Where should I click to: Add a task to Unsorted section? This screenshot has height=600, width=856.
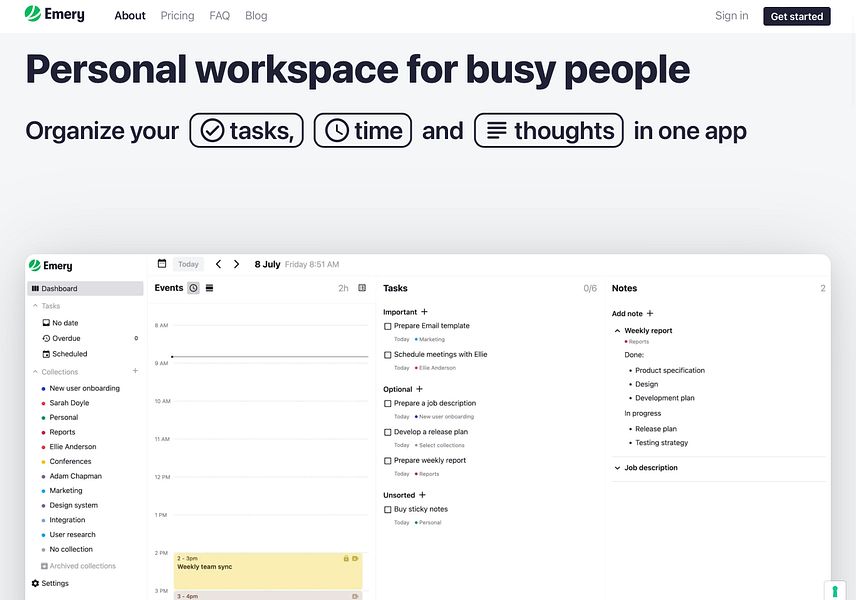coord(422,495)
